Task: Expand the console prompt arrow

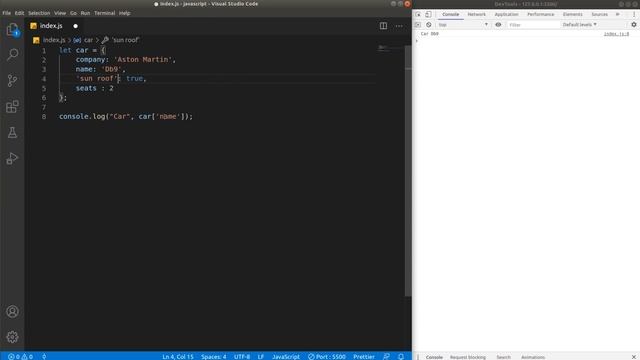Action: (x=417, y=41)
